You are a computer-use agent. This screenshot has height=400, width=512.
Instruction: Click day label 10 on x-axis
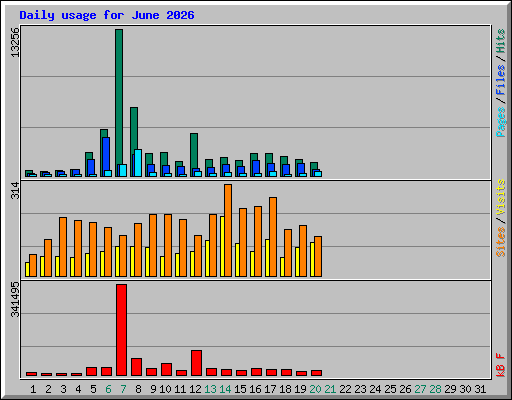tap(165, 389)
